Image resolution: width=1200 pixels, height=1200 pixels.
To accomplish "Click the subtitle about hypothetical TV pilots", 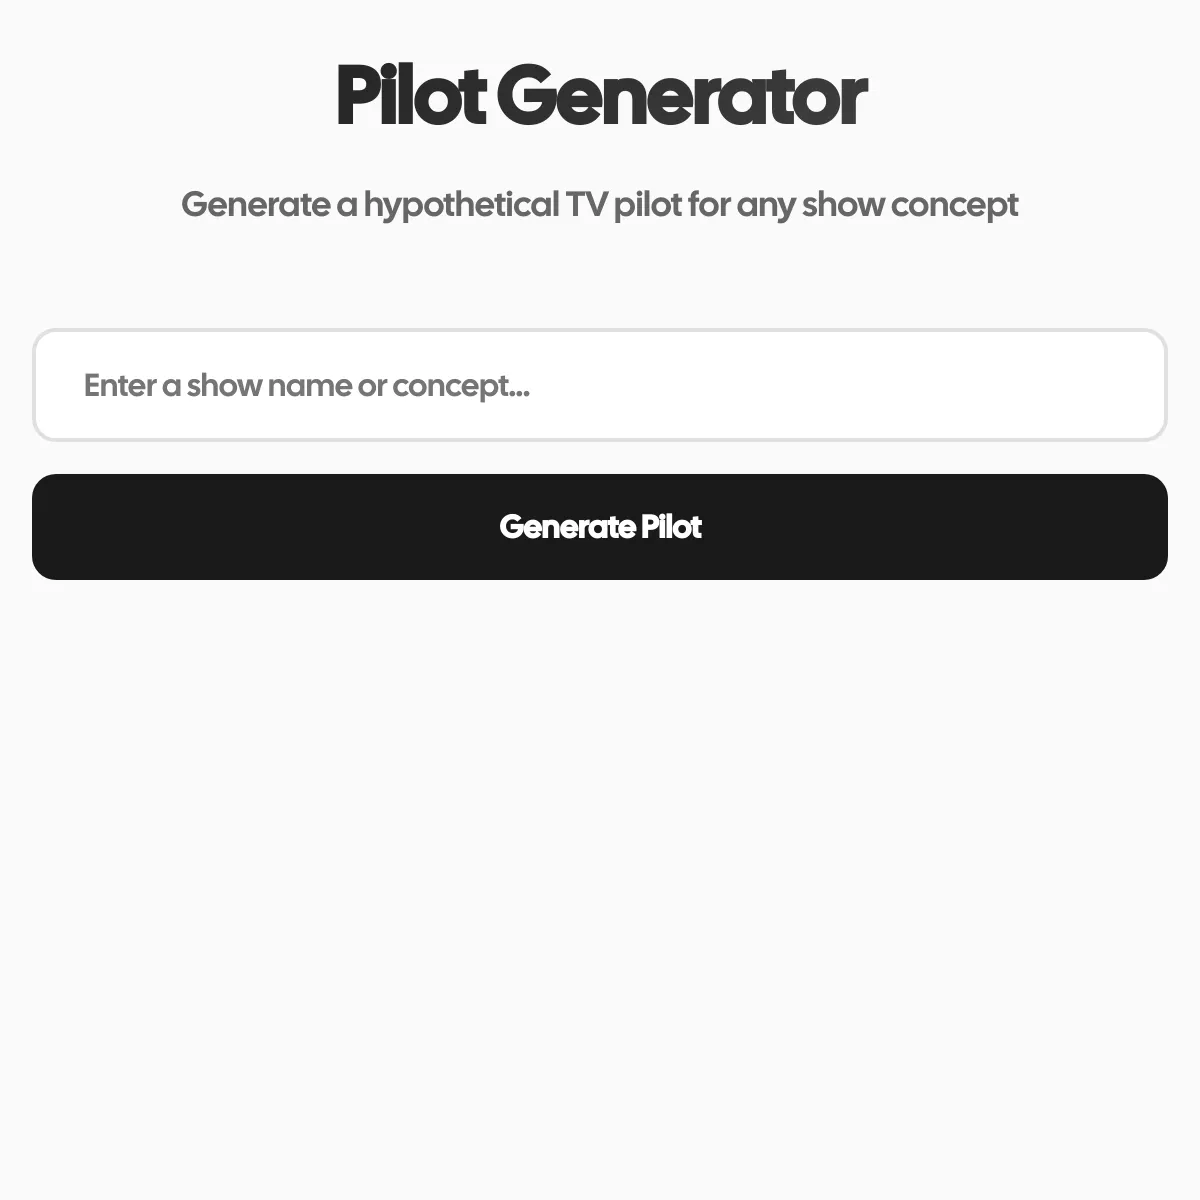I will click(600, 205).
